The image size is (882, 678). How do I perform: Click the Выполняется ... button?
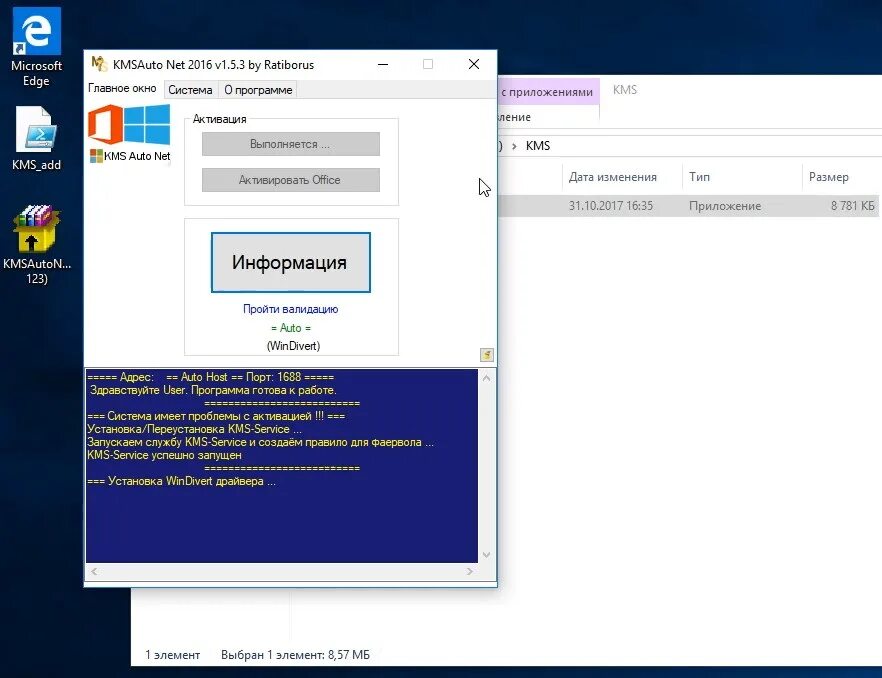point(291,144)
